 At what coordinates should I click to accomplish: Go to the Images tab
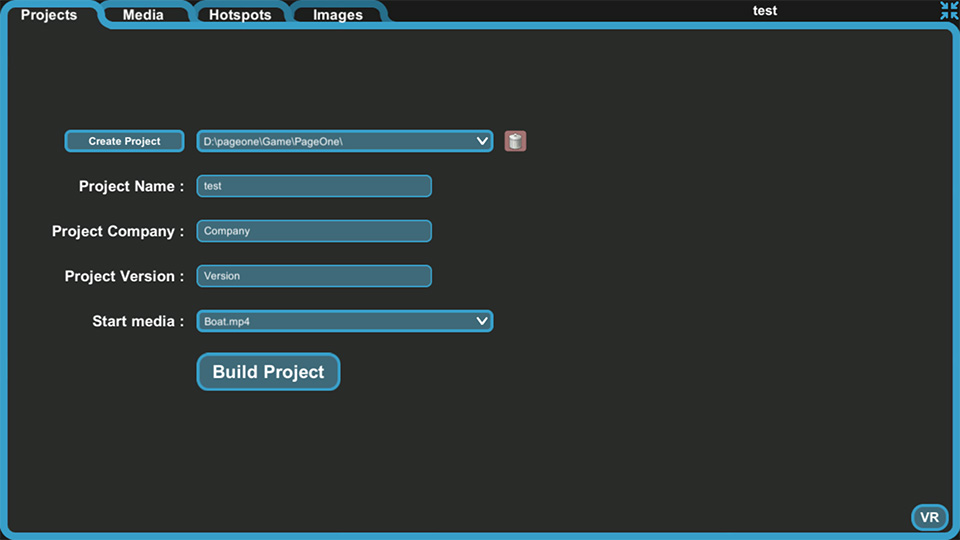pyautogui.click(x=338, y=15)
